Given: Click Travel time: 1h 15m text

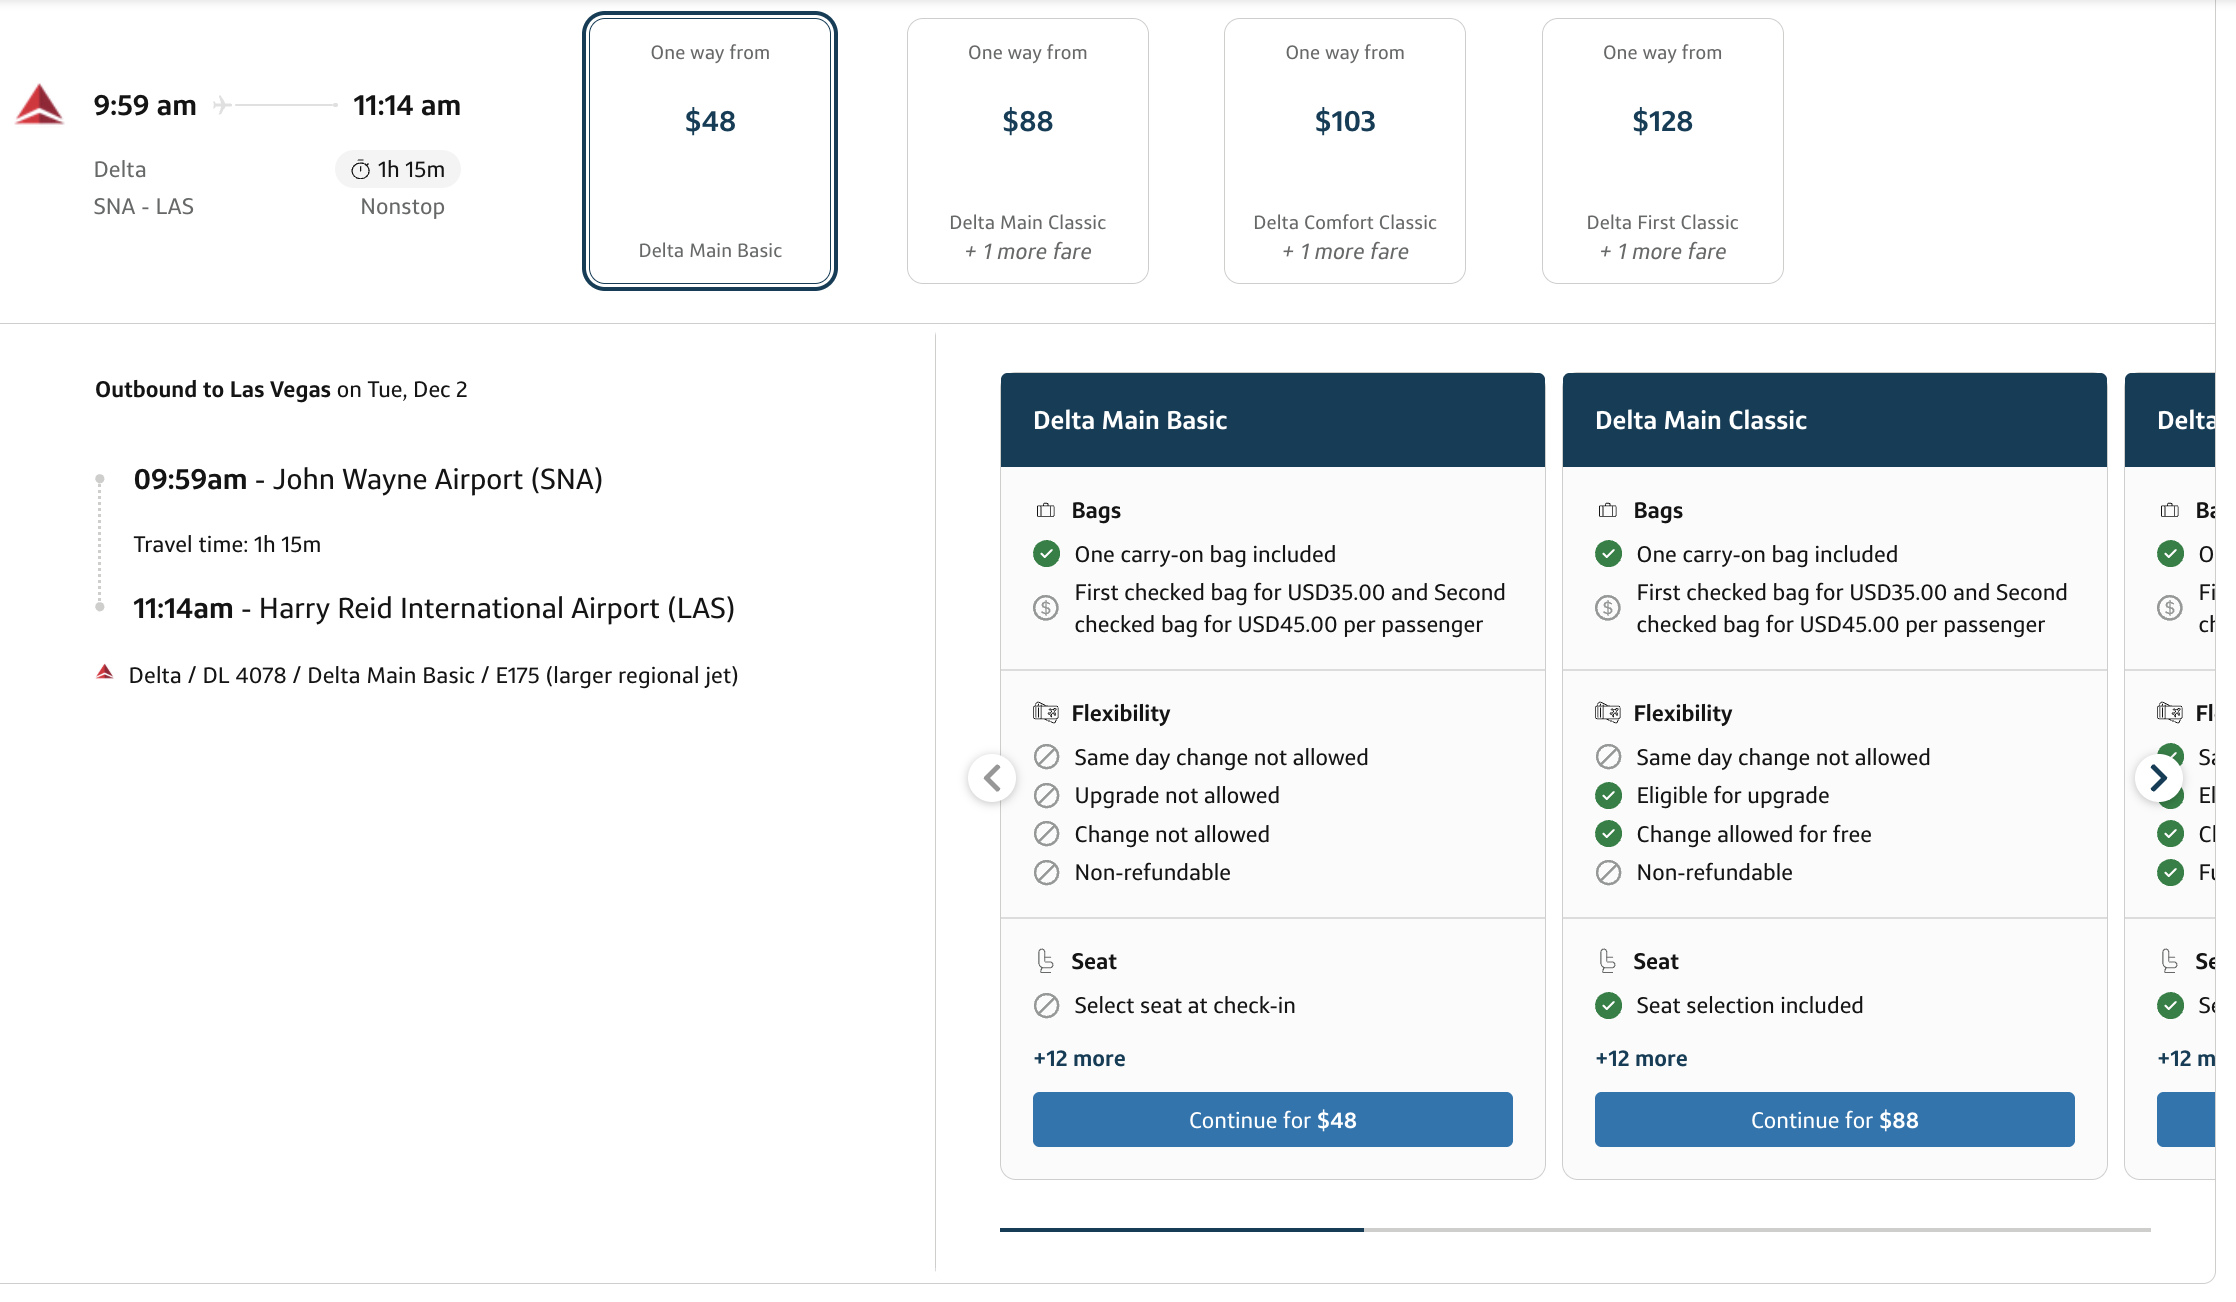Looking at the screenshot, I should tap(227, 545).
